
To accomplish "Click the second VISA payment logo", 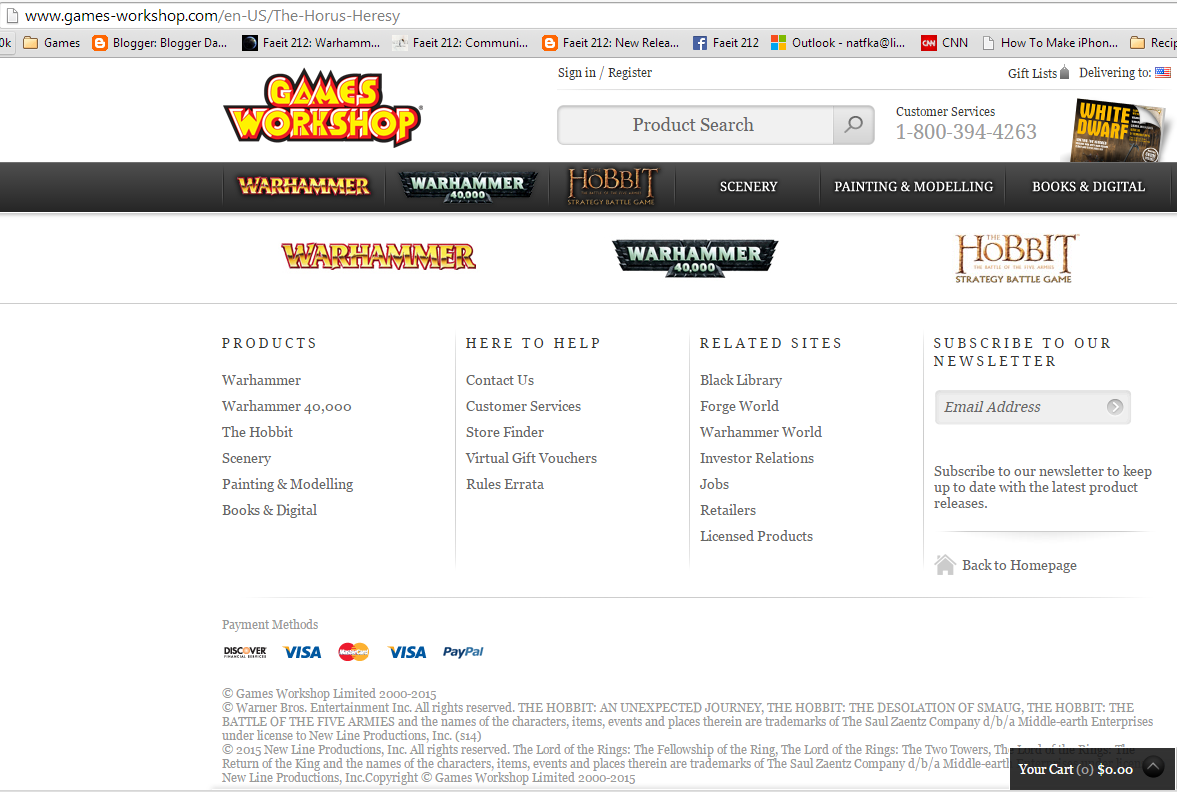I will tap(407, 652).
